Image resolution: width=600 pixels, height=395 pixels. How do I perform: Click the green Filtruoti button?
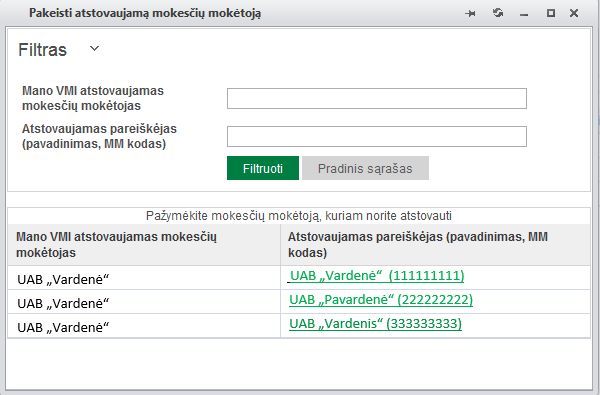tap(262, 168)
